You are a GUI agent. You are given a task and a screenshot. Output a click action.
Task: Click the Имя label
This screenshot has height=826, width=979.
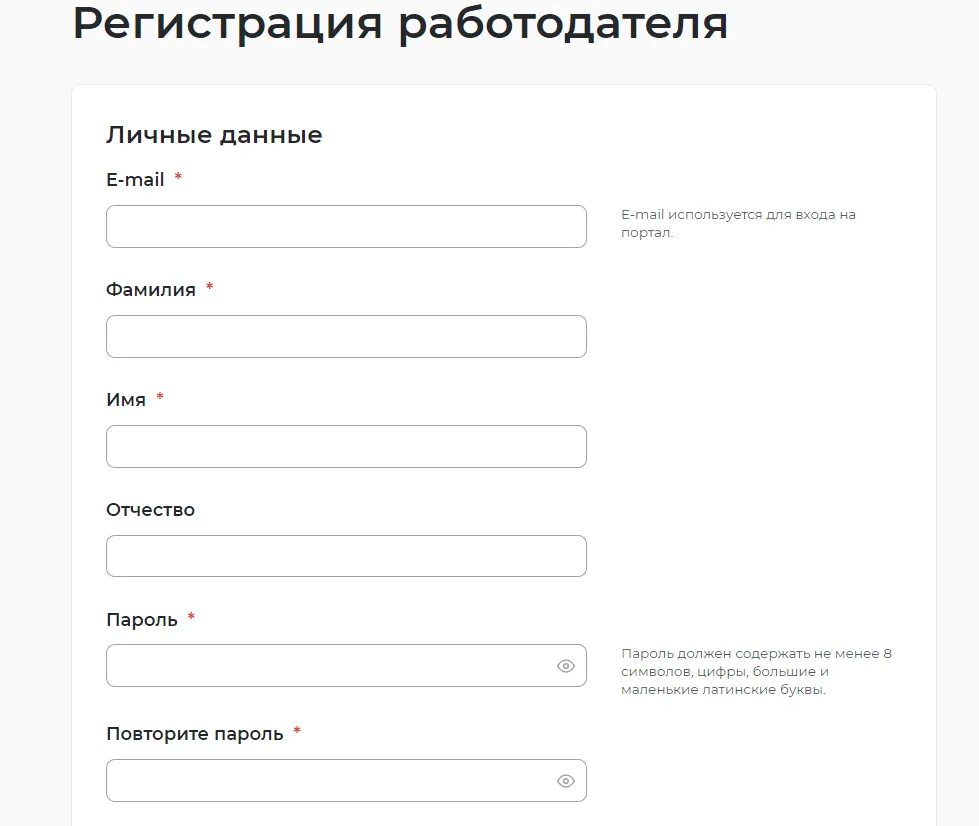pyautogui.click(x=125, y=400)
